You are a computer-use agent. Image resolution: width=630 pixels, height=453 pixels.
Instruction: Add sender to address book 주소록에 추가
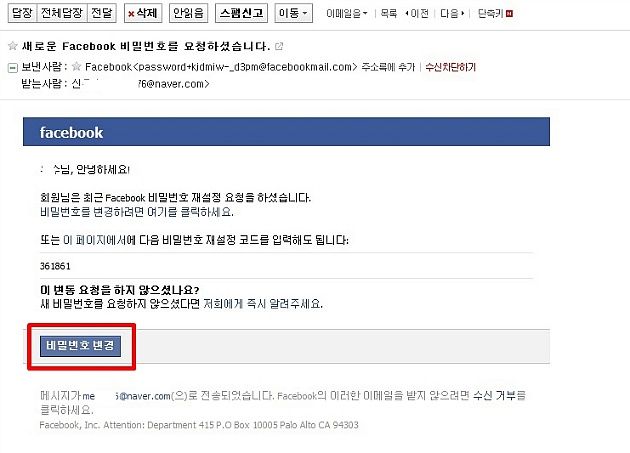point(388,67)
